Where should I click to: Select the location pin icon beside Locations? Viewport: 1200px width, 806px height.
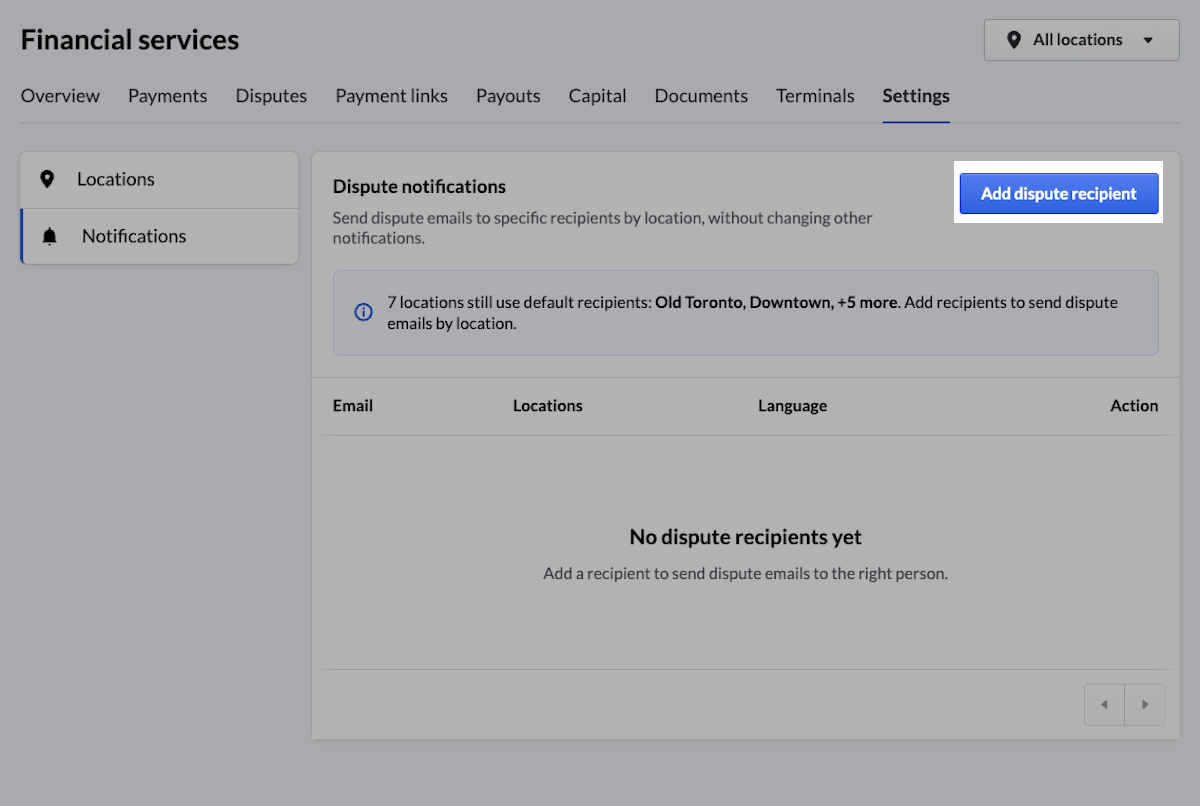48,179
